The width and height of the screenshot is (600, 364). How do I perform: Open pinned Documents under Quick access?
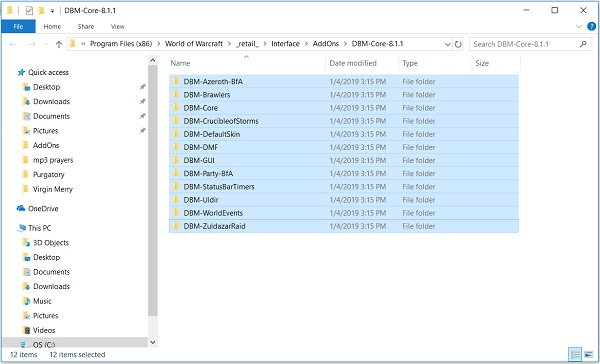tap(51, 116)
